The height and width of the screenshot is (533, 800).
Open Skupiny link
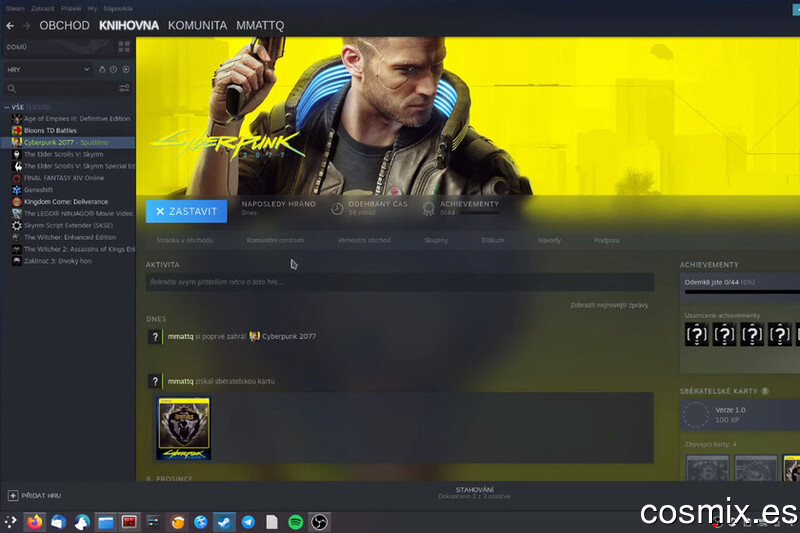pos(436,240)
